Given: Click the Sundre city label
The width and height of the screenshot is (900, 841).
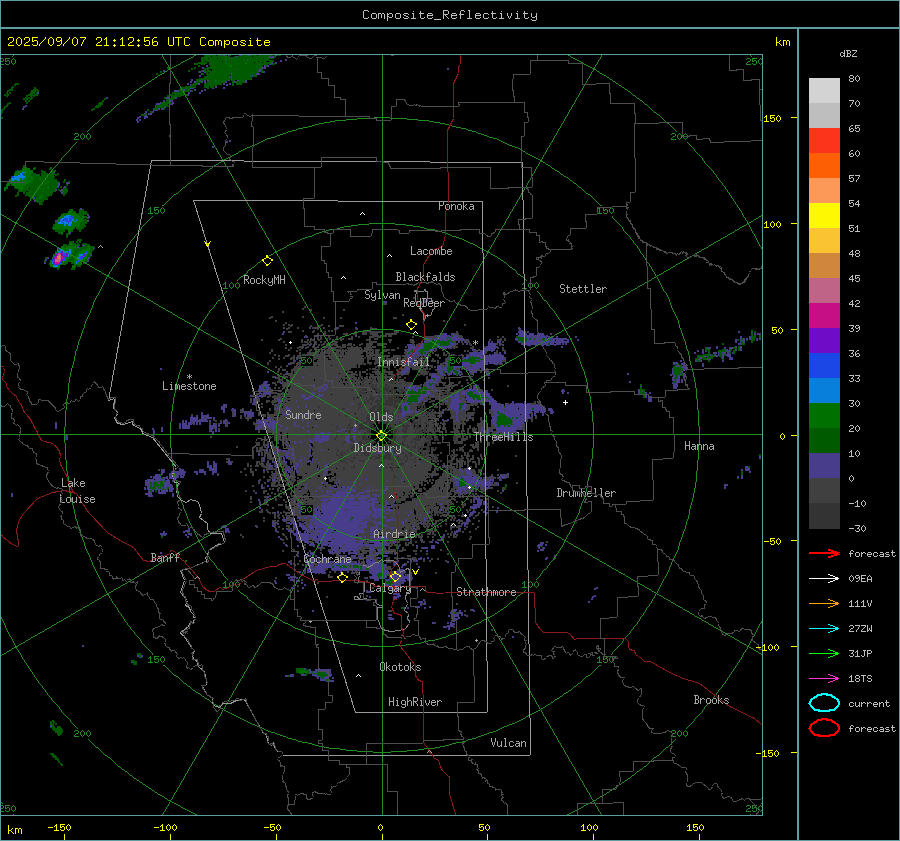Looking at the screenshot, I should tap(303, 414).
